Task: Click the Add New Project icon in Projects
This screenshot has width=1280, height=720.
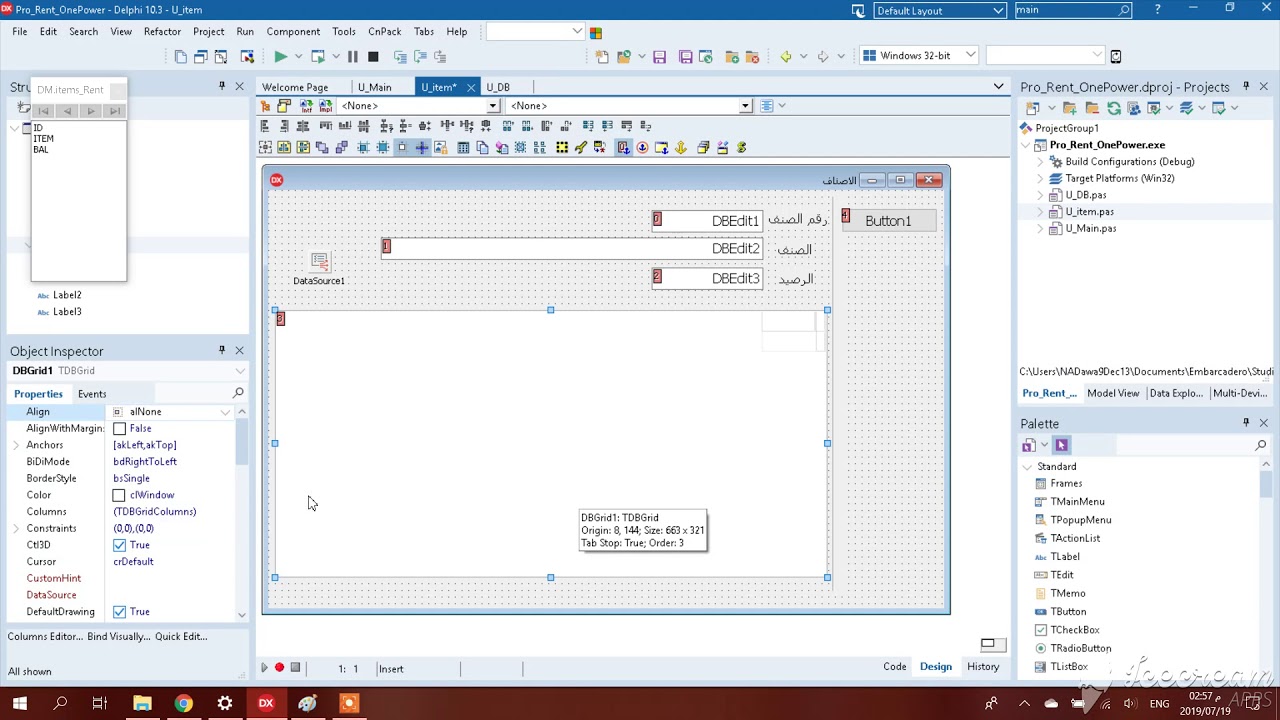Action: pos(1069,108)
